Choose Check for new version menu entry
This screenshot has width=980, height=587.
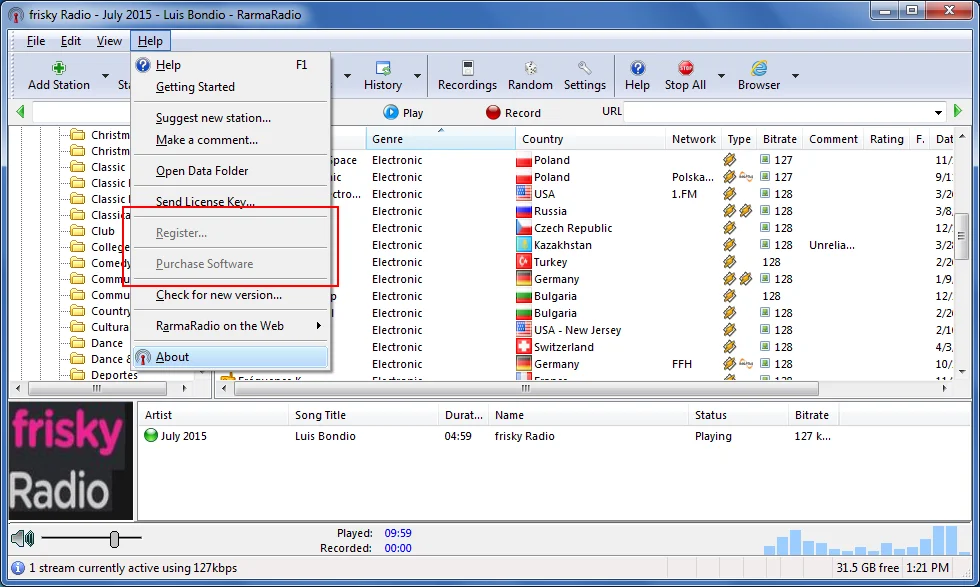point(218,295)
